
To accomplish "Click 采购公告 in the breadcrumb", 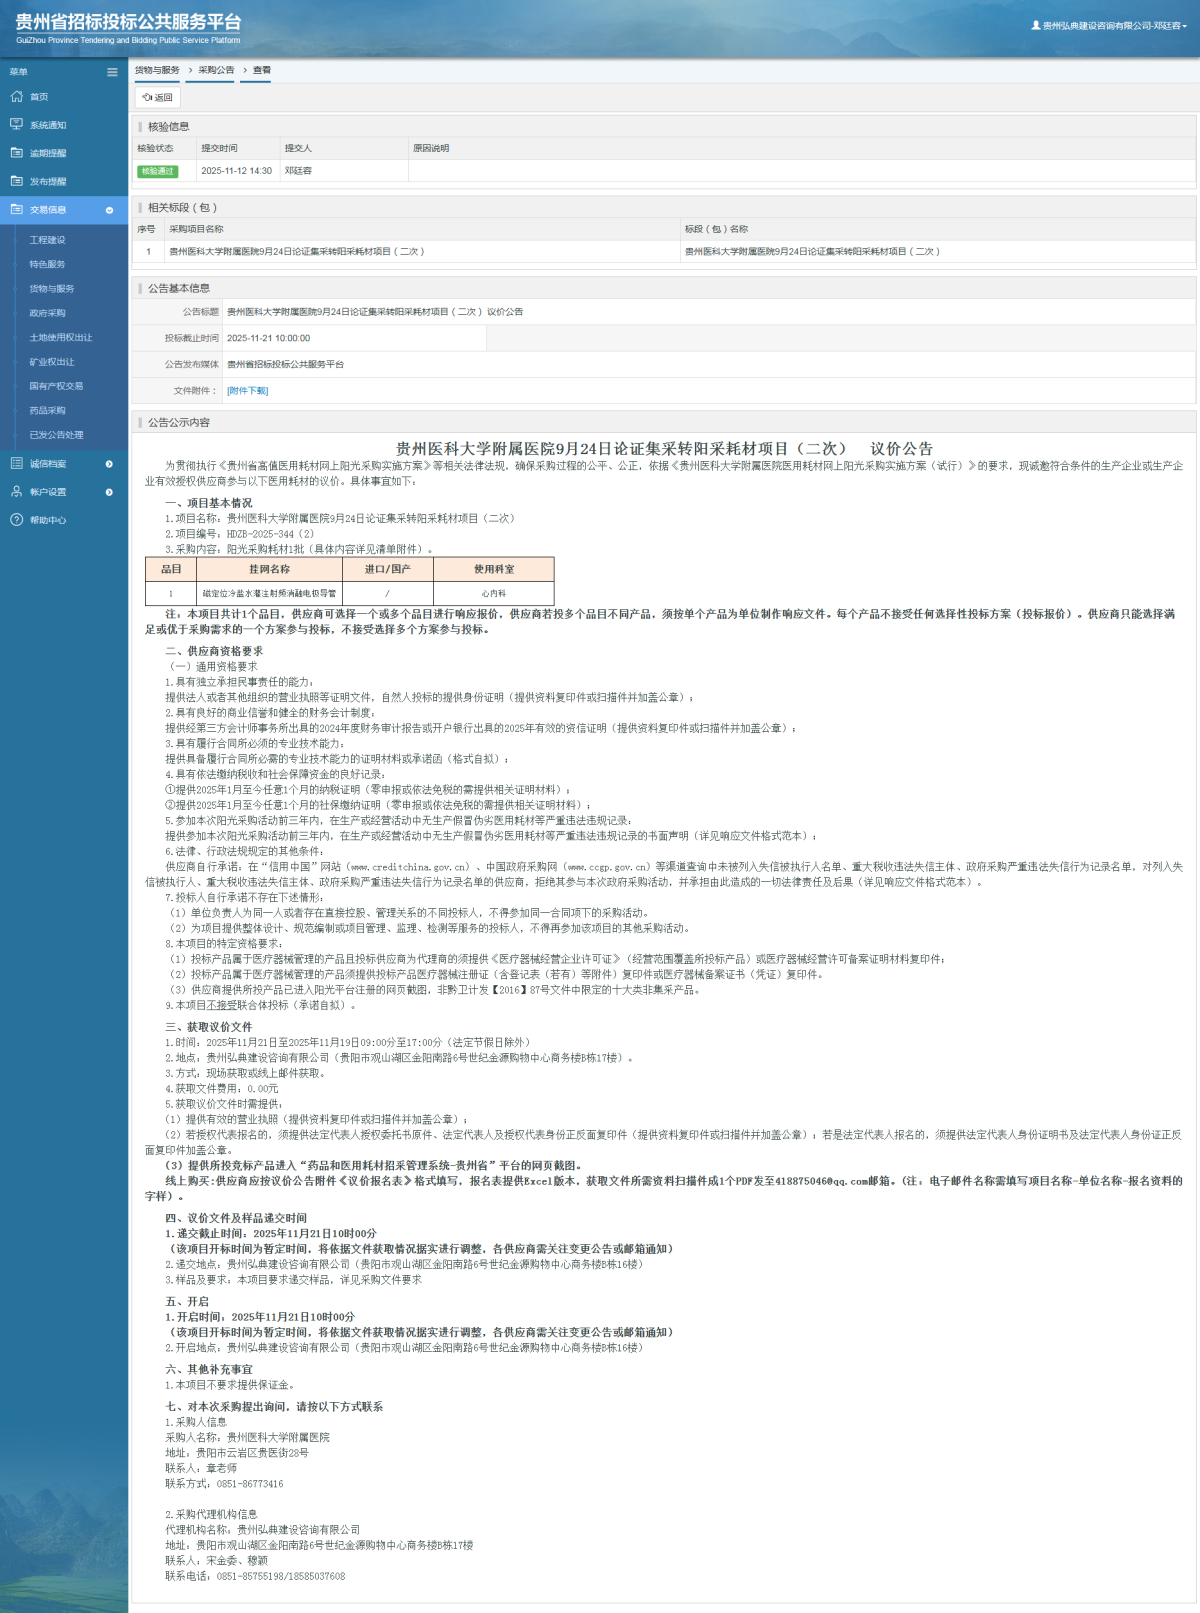I will (216, 70).
